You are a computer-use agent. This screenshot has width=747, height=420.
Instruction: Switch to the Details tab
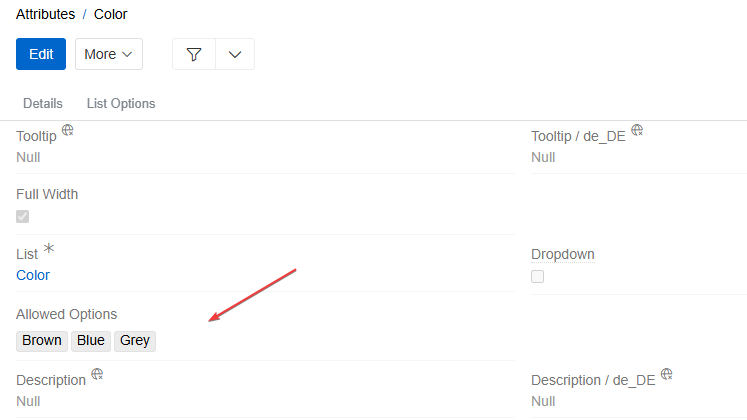pyautogui.click(x=43, y=103)
